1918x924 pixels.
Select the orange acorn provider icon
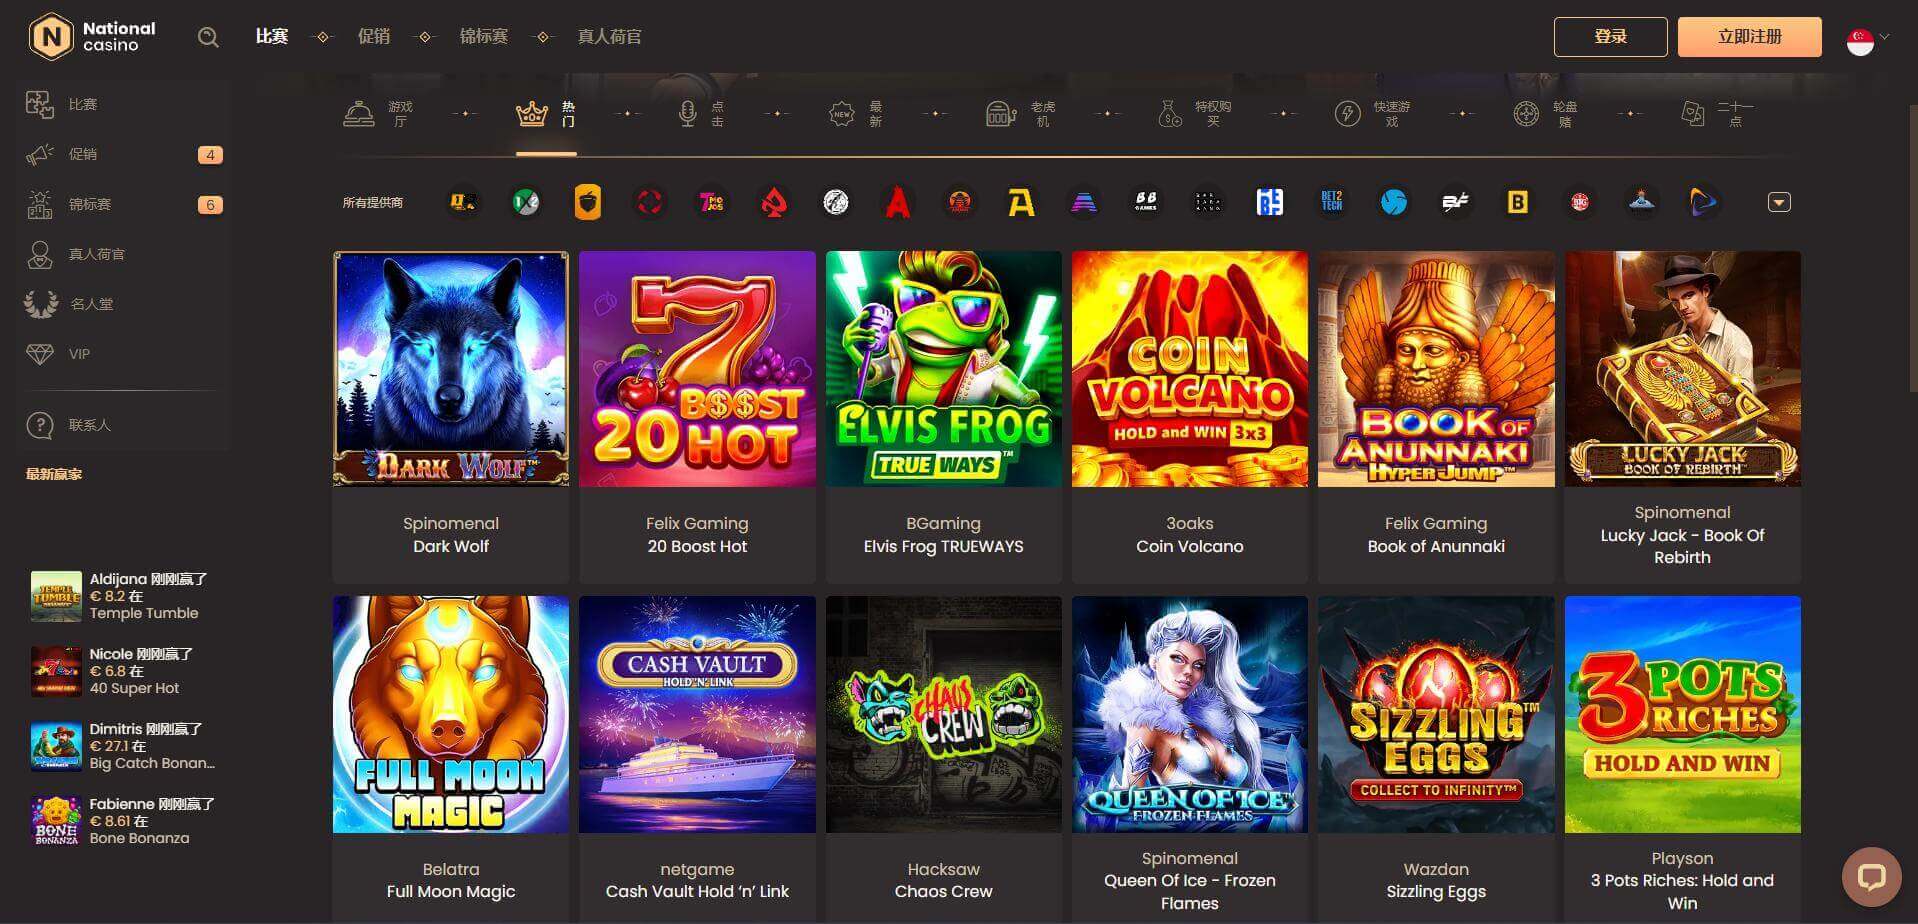[x=588, y=202]
